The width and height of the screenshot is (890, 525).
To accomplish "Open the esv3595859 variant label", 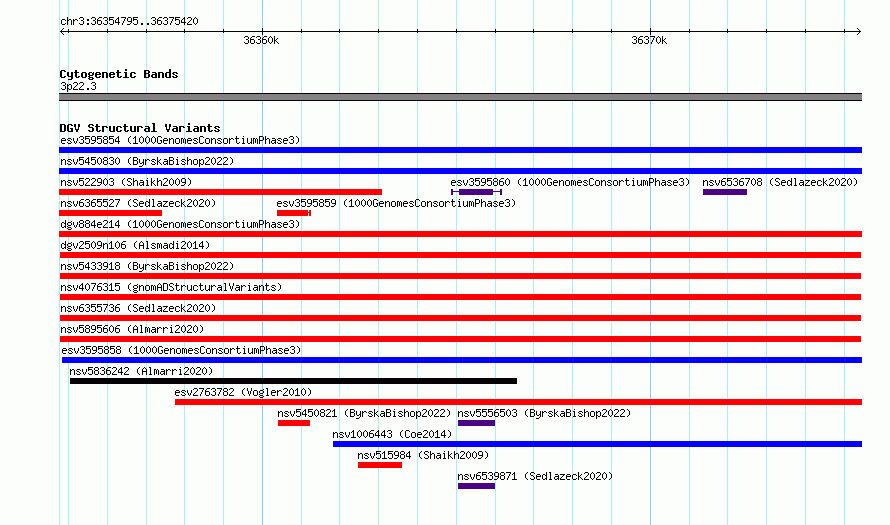I will (396, 203).
